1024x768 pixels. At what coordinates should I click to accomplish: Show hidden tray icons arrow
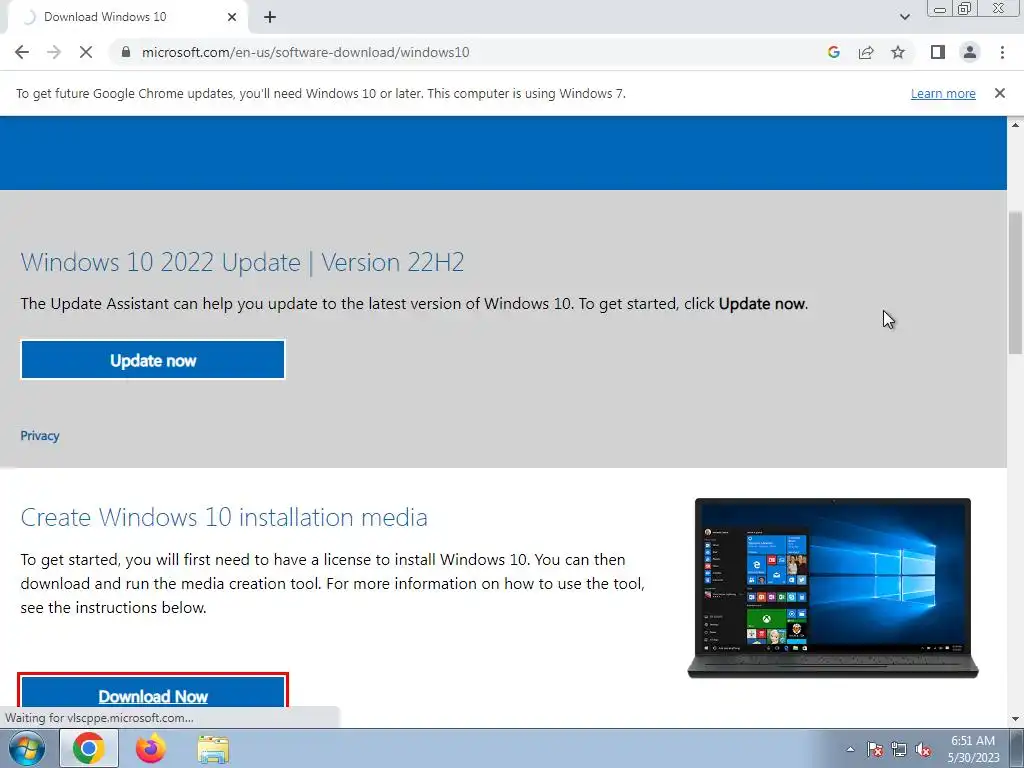point(850,749)
